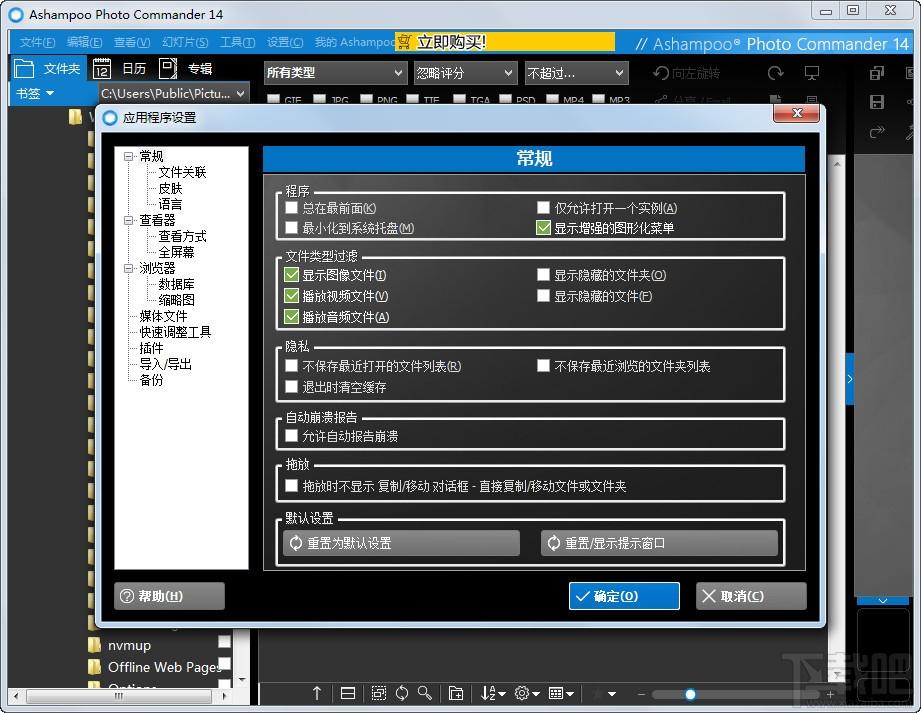Toggle 允许自动报告崩溃 checkbox

291,436
